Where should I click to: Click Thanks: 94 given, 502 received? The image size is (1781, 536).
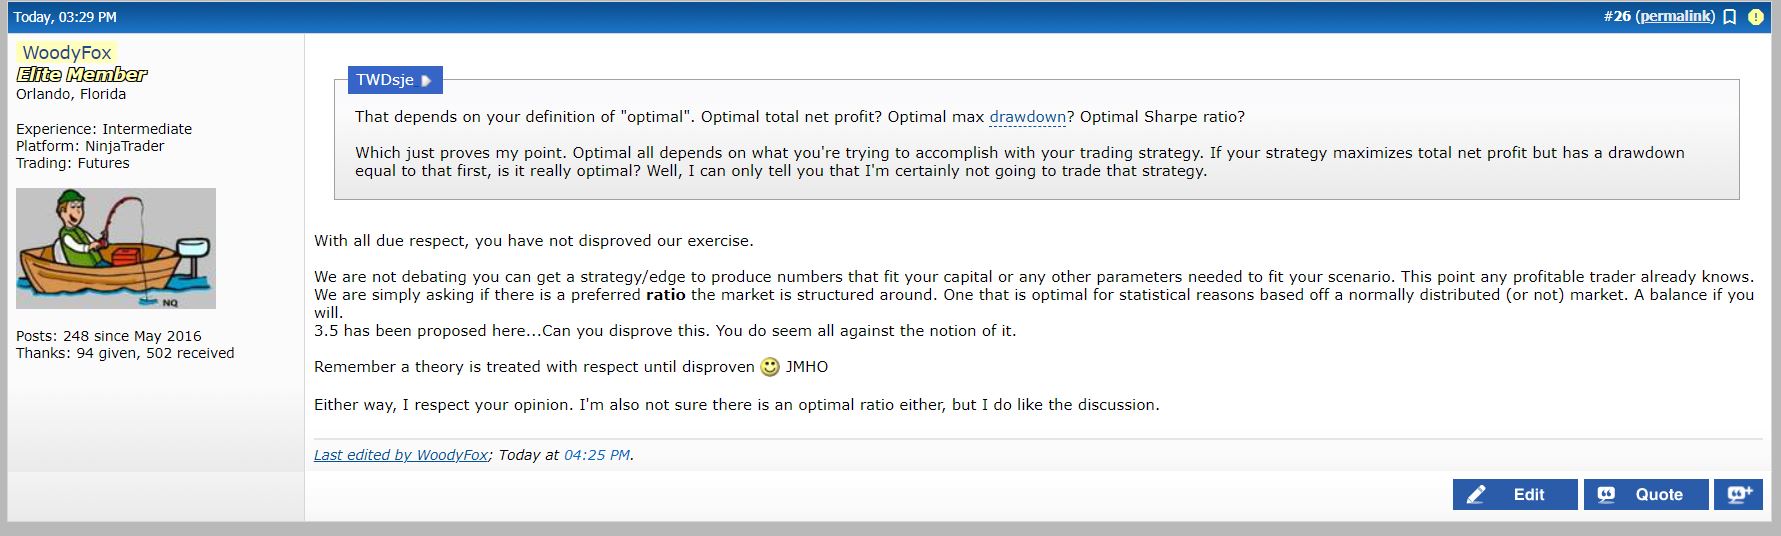click(125, 353)
